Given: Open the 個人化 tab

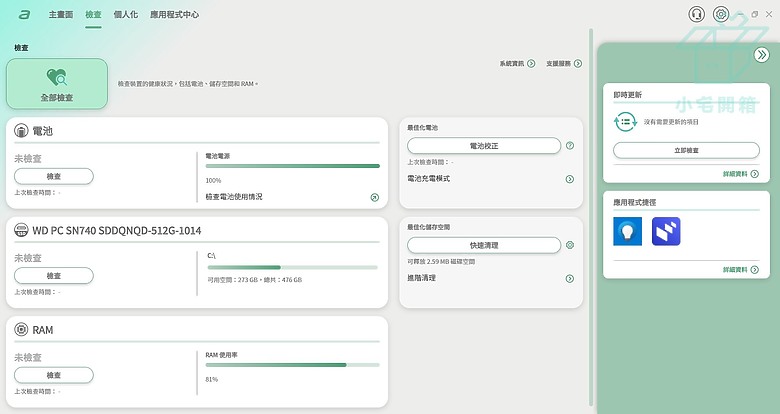Looking at the screenshot, I should point(125,14).
